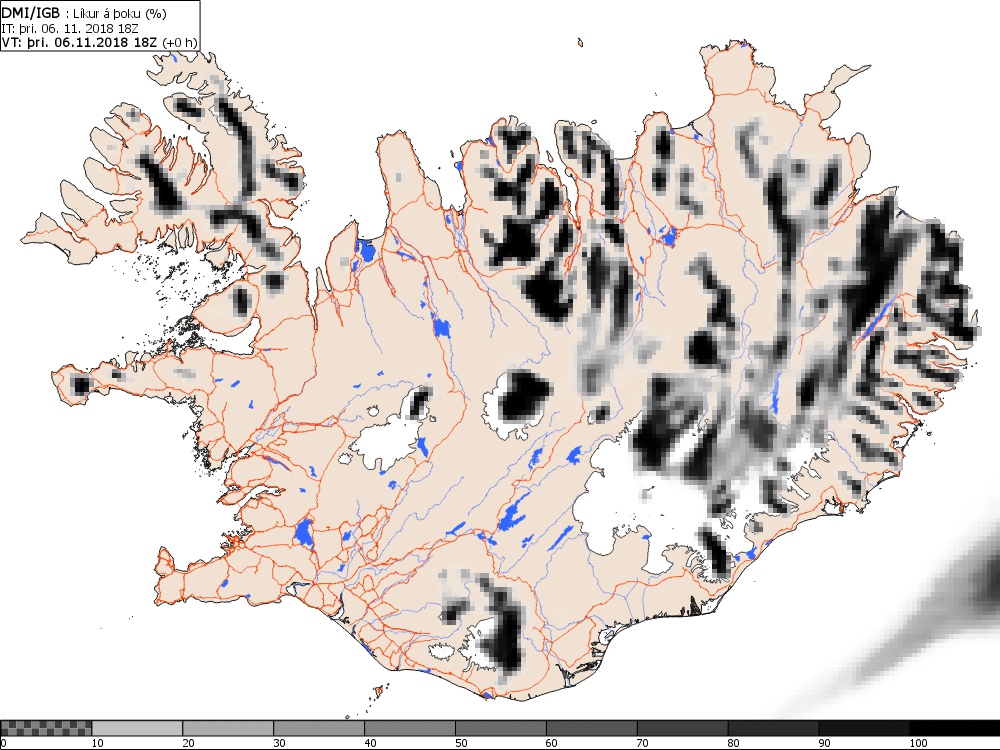Choose the 70–80 percent dark legend swatch
The width and height of the screenshot is (1000, 750).
[682, 728]
